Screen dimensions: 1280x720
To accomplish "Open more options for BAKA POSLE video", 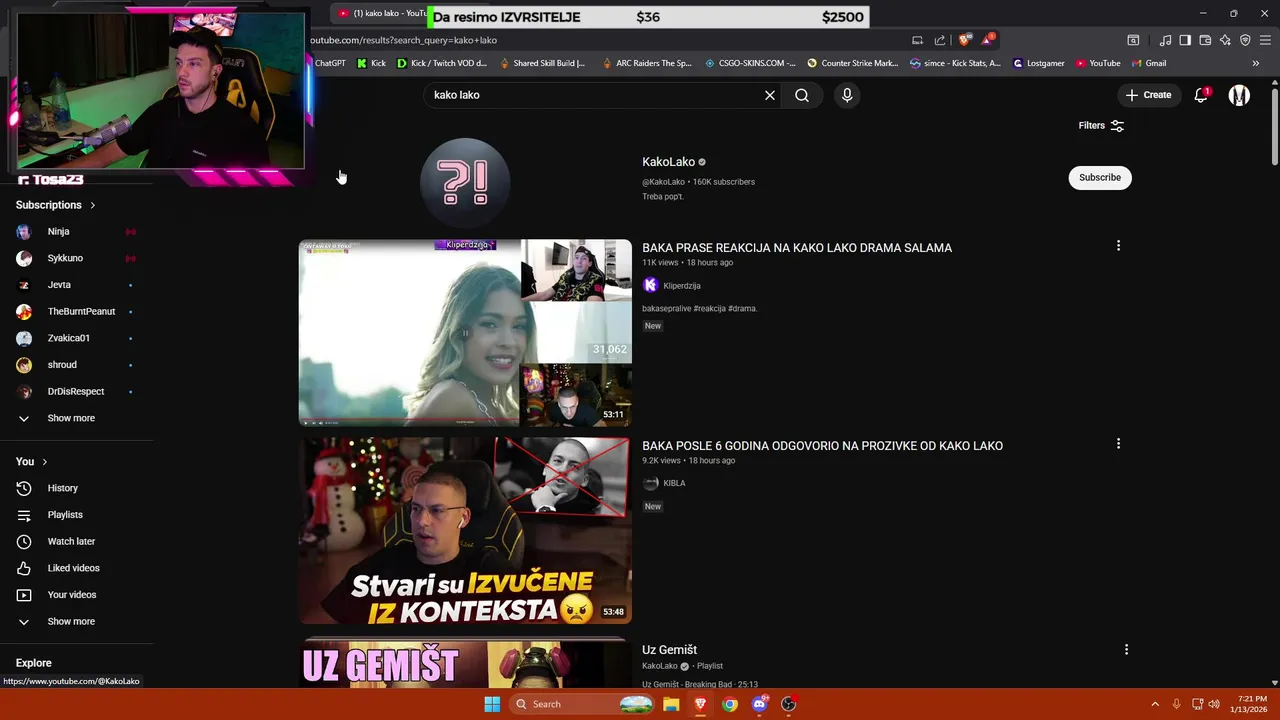I will (x=1118, y=444).
